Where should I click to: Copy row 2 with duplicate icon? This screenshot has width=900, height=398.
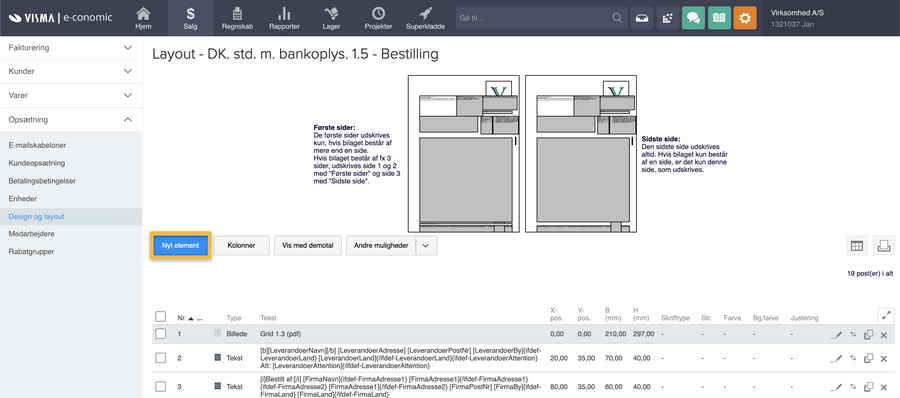(x=868, y=358)
